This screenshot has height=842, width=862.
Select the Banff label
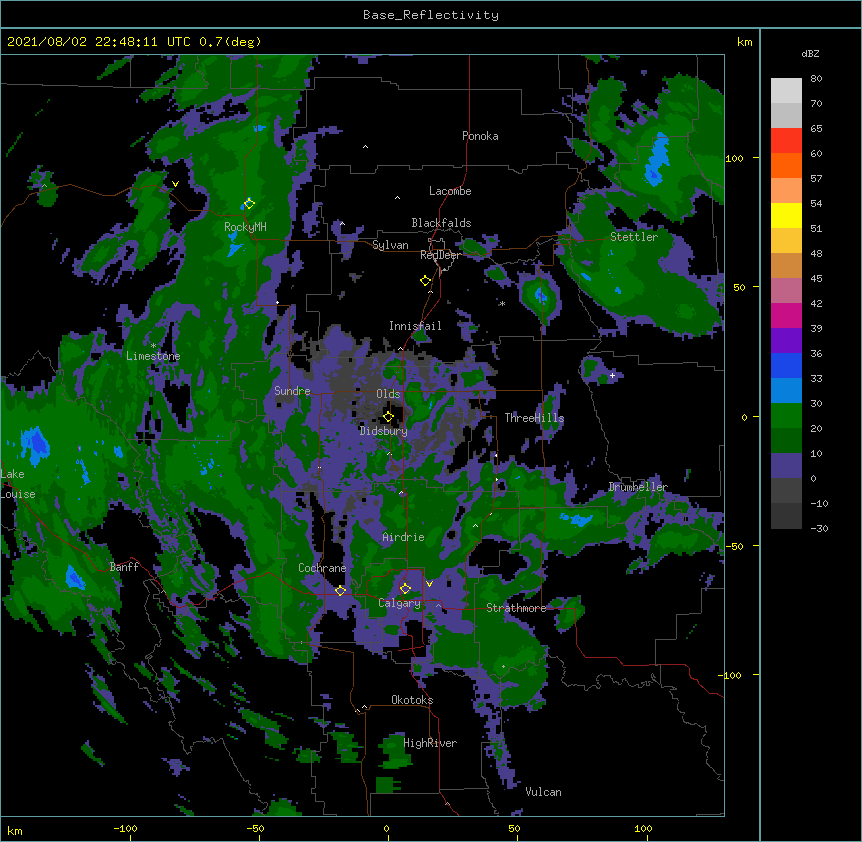(124, 567)
